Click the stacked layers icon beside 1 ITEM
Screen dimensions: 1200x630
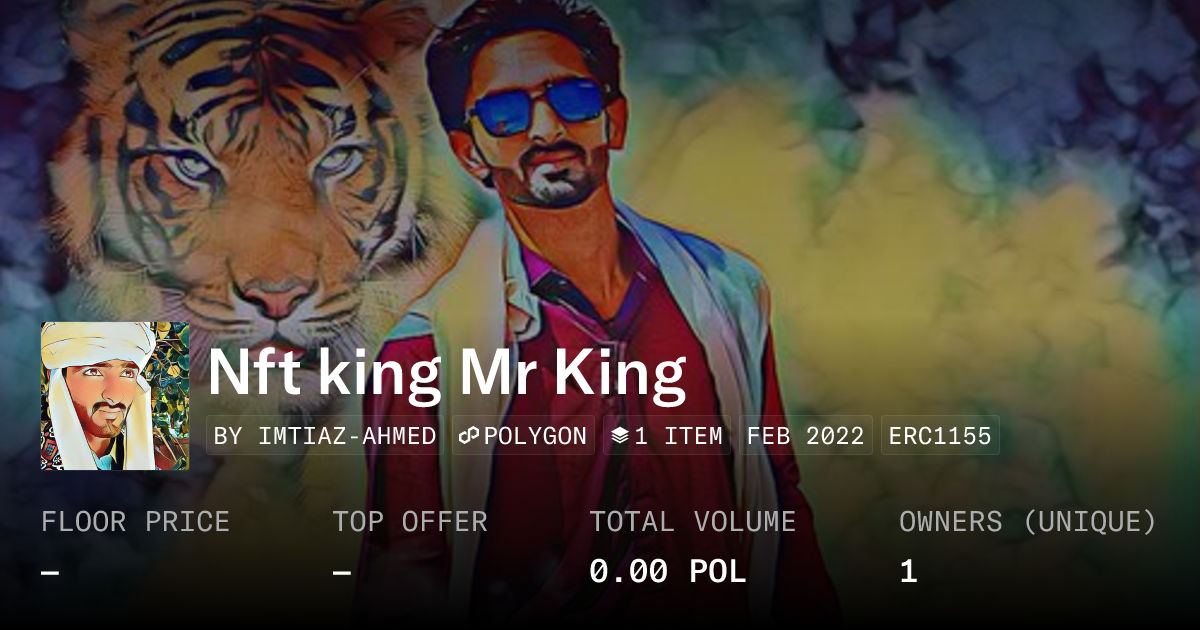click(x=619, y=436)
